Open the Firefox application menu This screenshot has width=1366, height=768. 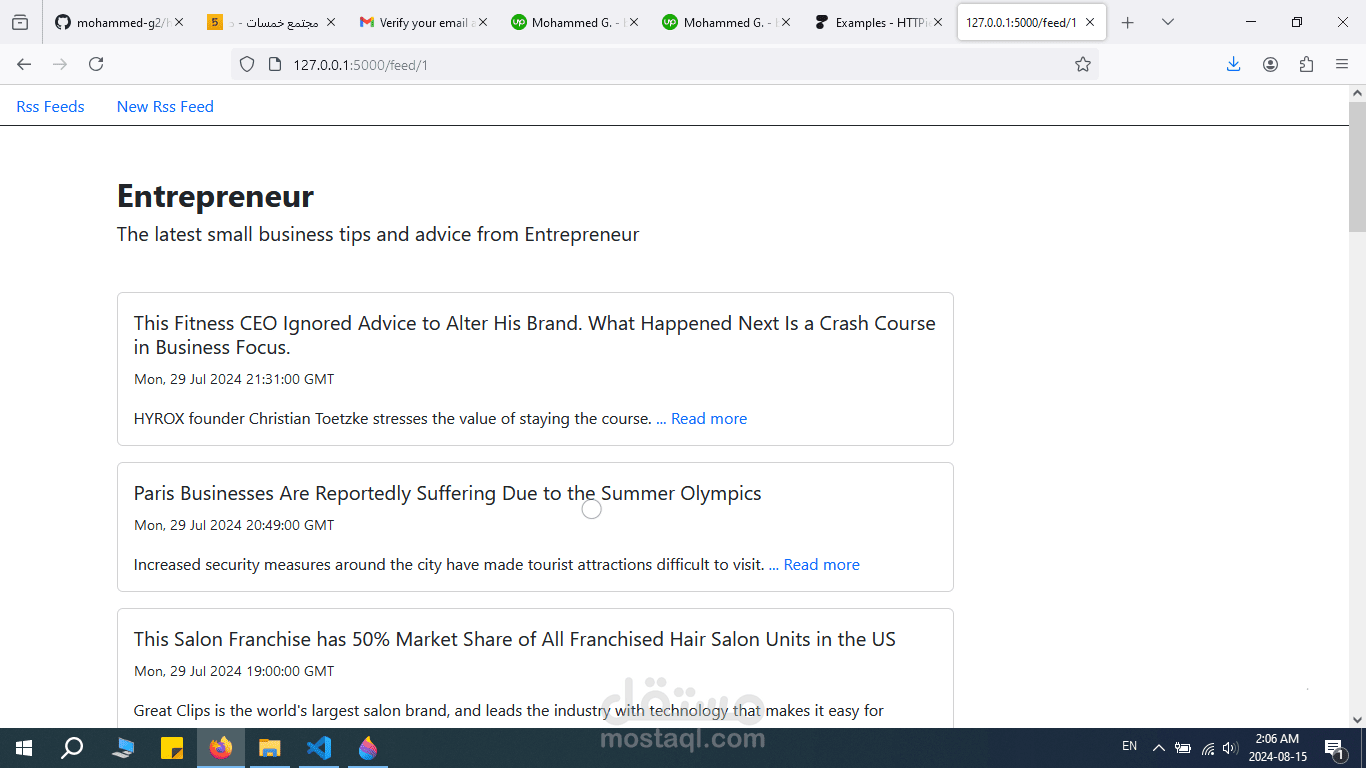click(1342, 64)
